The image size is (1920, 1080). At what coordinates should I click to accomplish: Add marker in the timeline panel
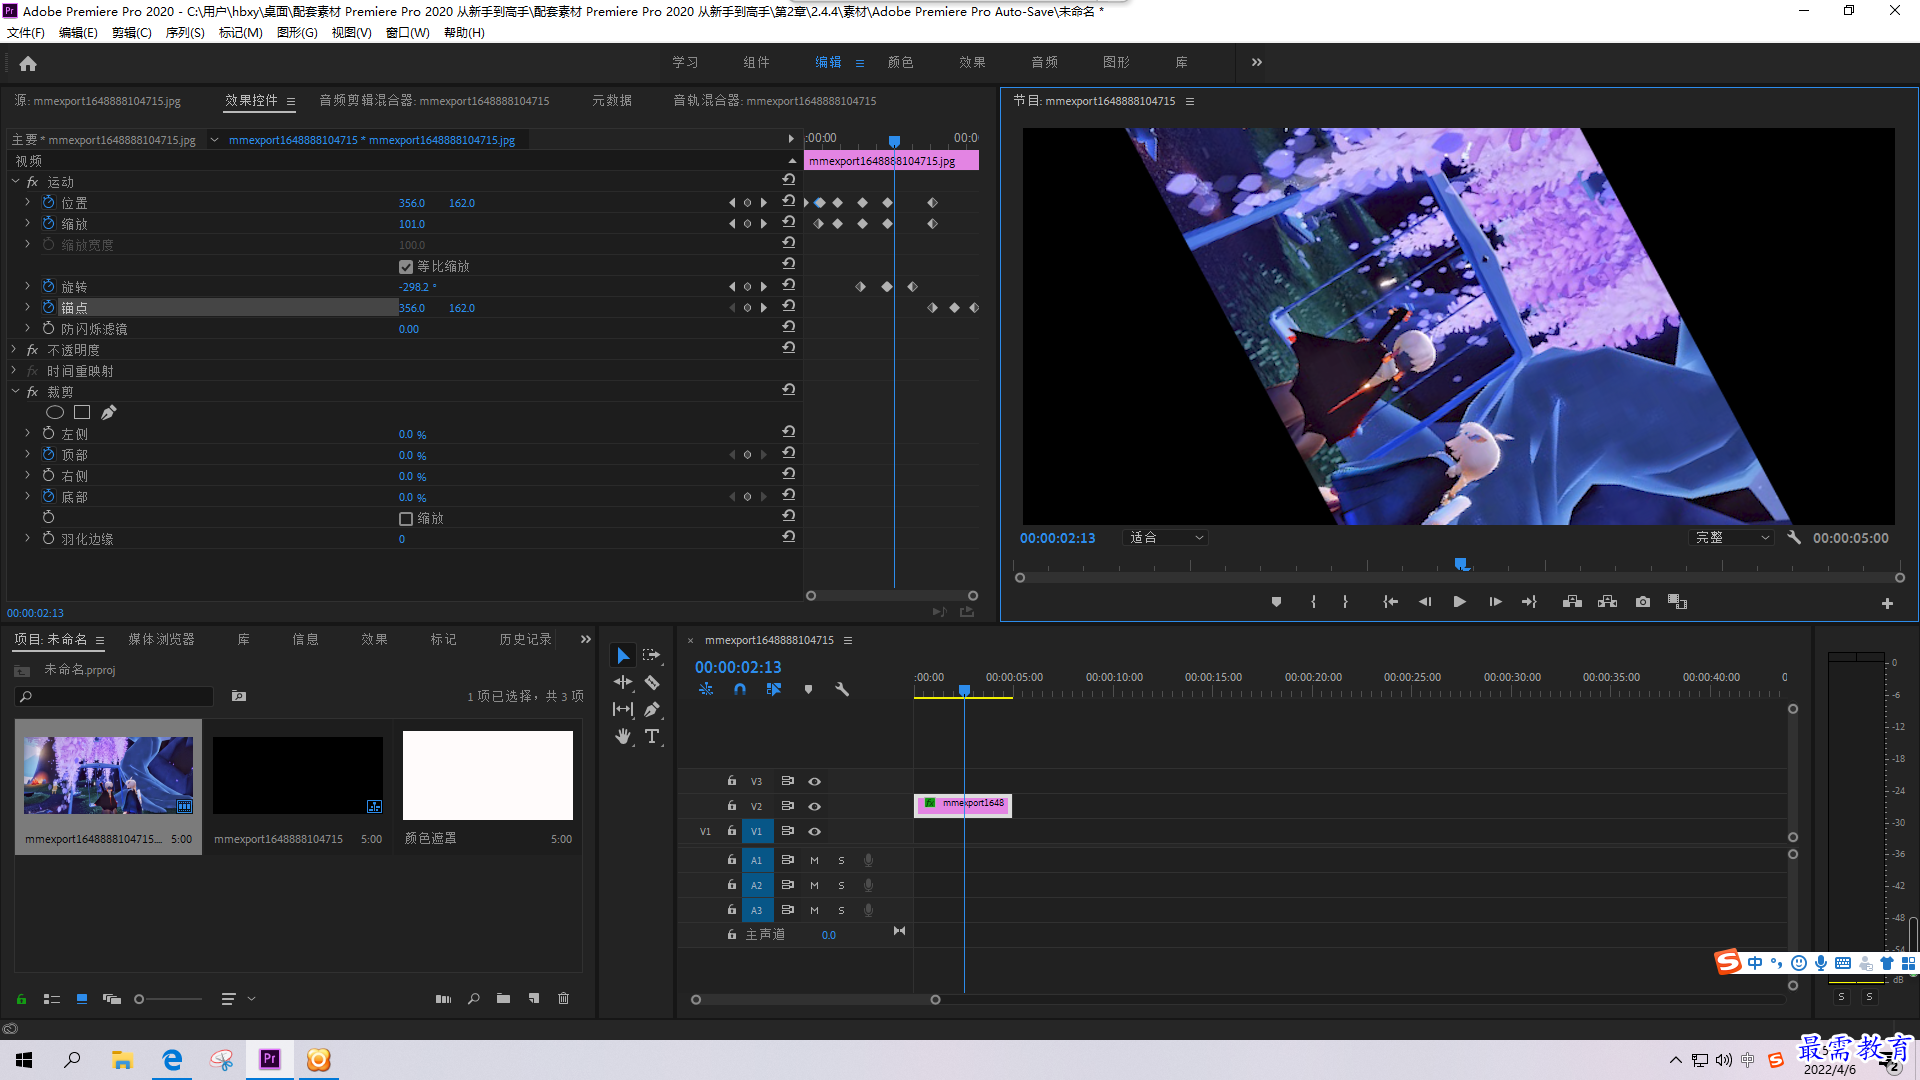click(809, 689)
